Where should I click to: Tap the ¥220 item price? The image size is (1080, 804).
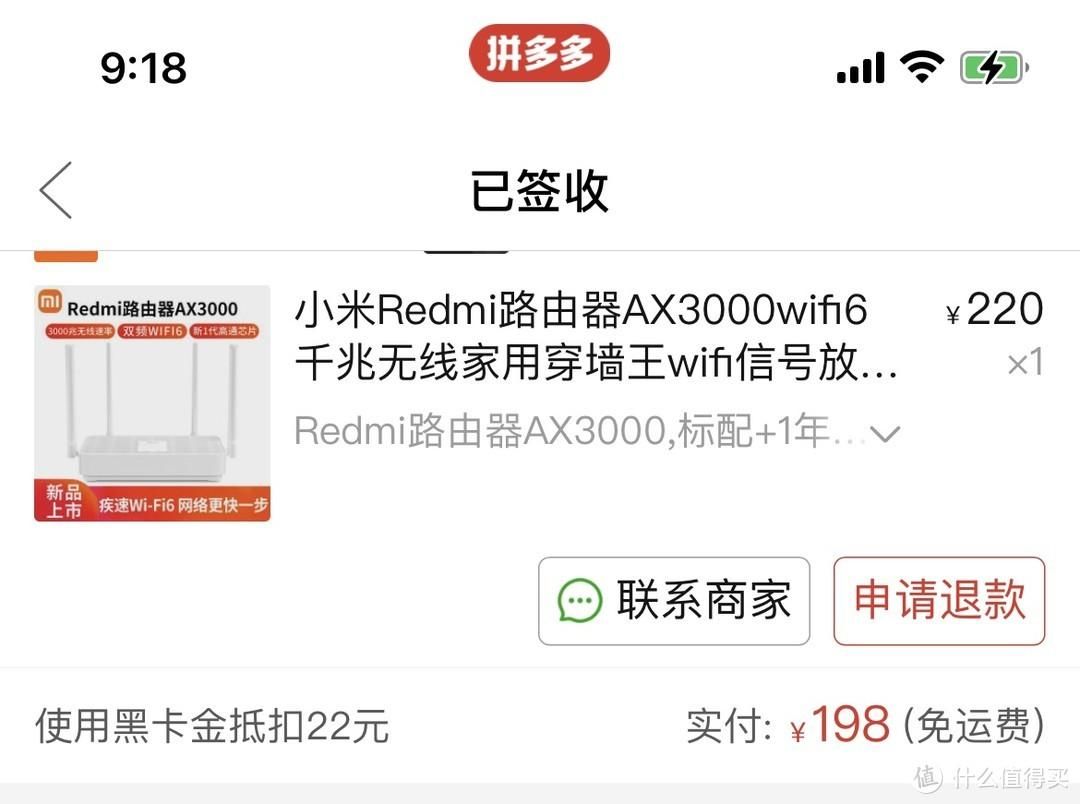tap(995, 309)
